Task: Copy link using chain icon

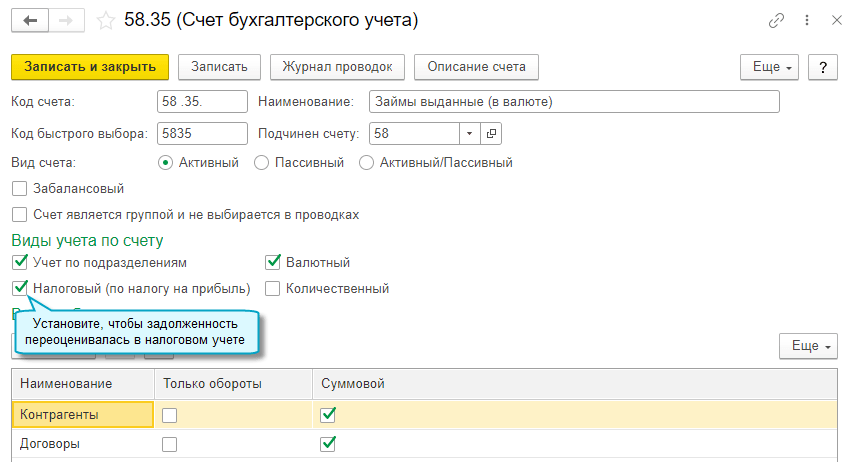Action: point(776,20)
